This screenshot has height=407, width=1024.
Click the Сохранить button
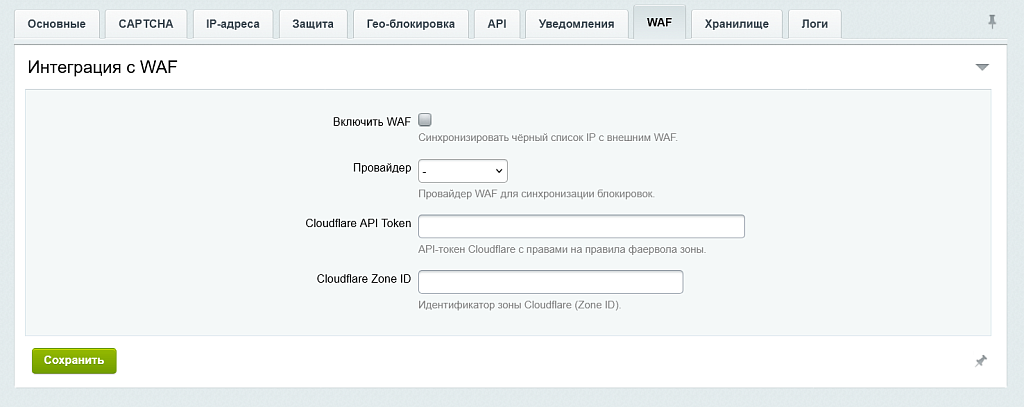tap(74, 361)
